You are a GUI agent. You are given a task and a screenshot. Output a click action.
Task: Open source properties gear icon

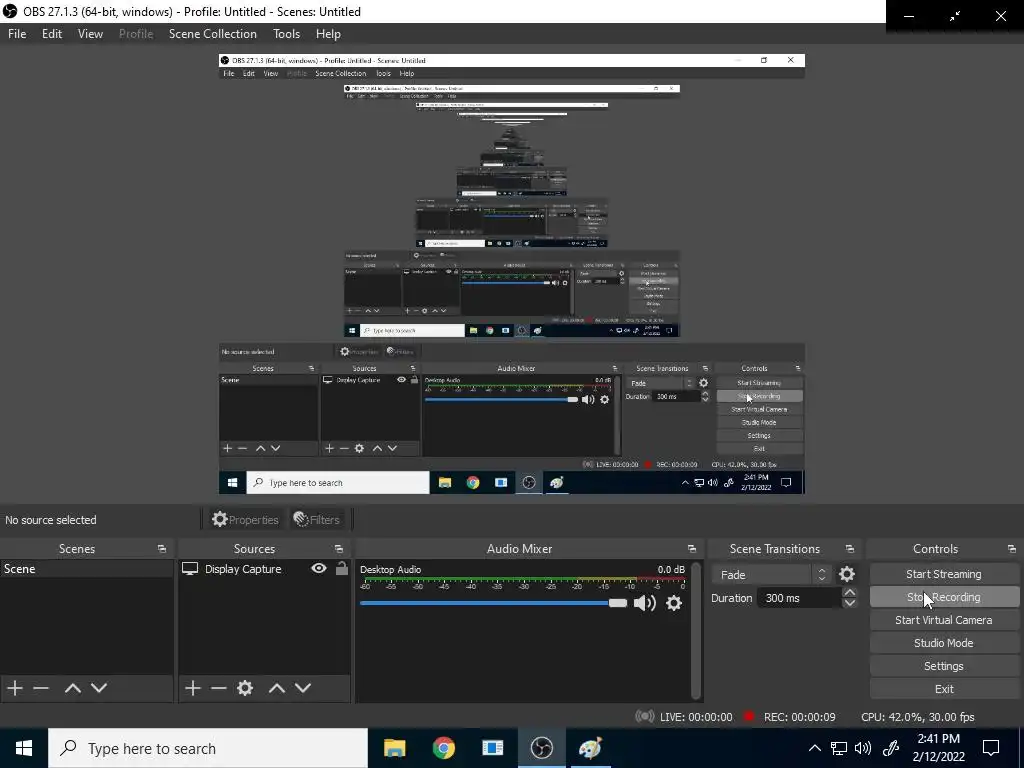[245, 688]
